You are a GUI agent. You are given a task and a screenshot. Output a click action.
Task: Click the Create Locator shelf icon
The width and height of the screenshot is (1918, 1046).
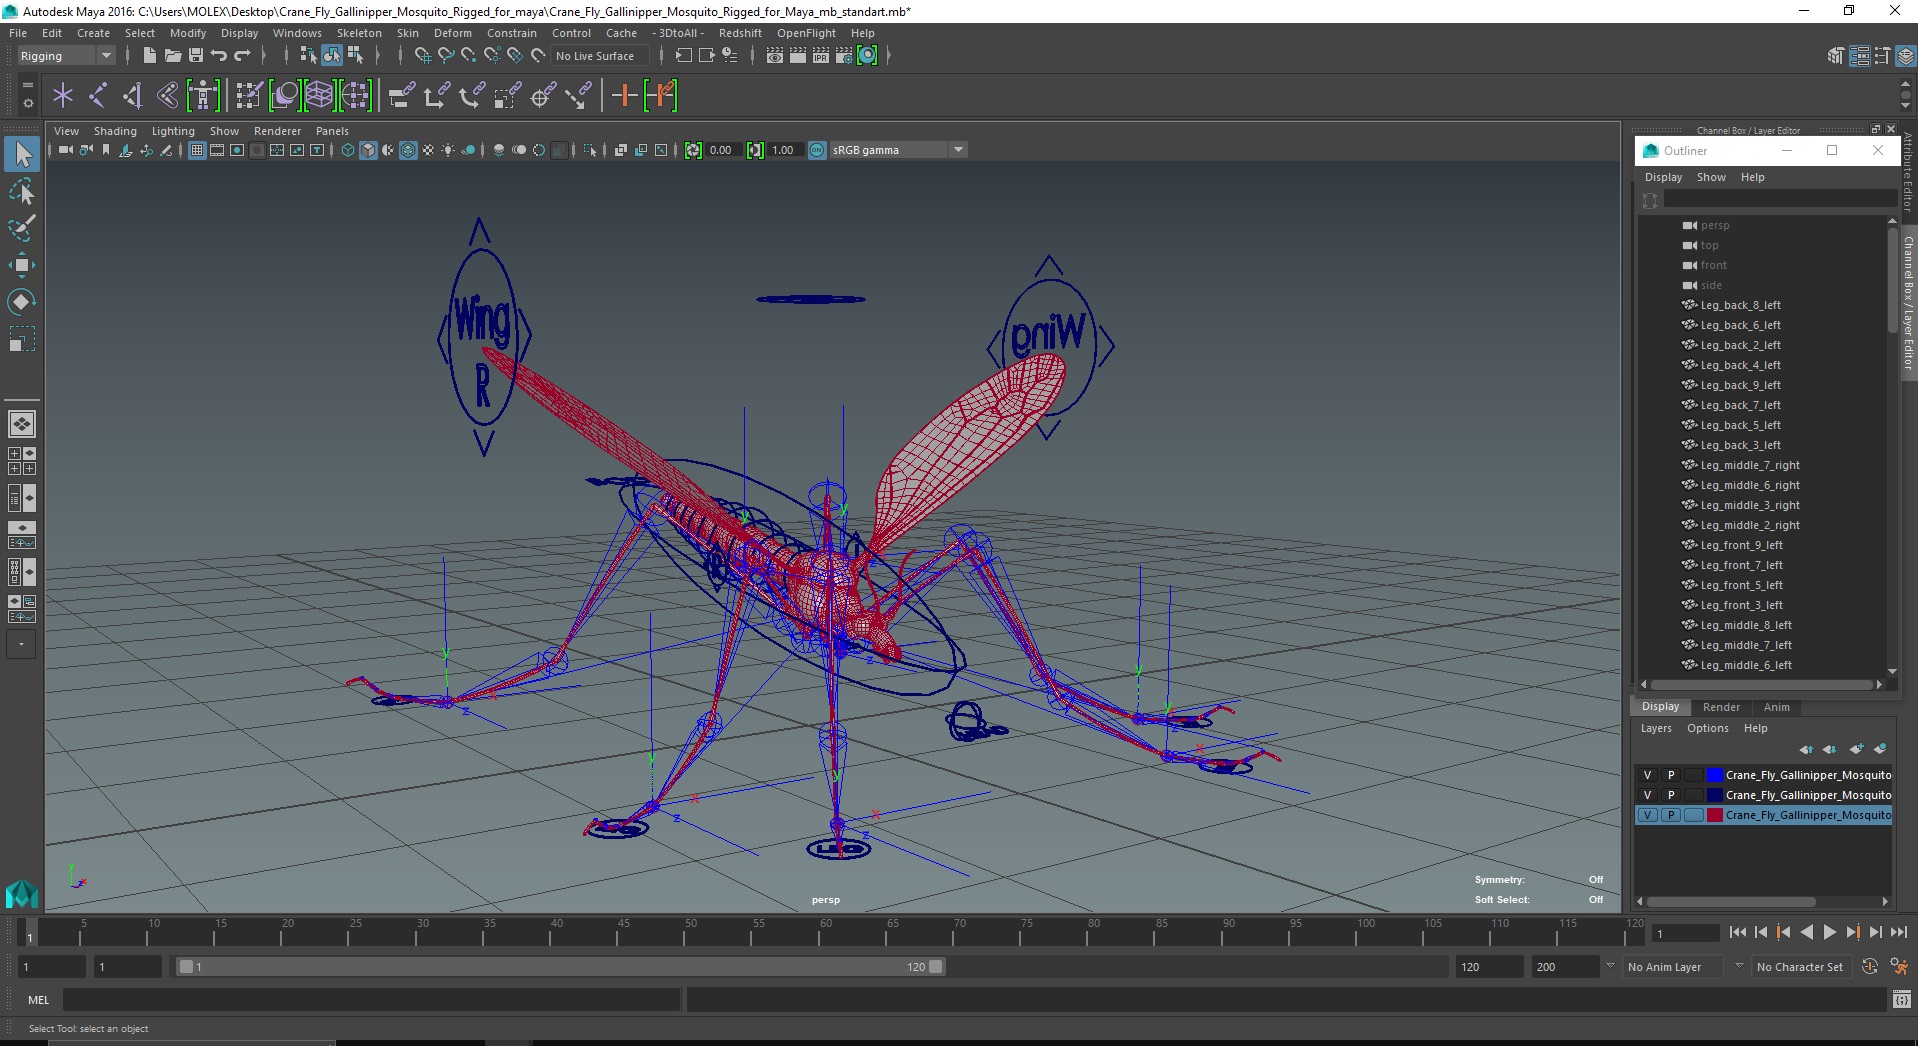tap(63, 96)
